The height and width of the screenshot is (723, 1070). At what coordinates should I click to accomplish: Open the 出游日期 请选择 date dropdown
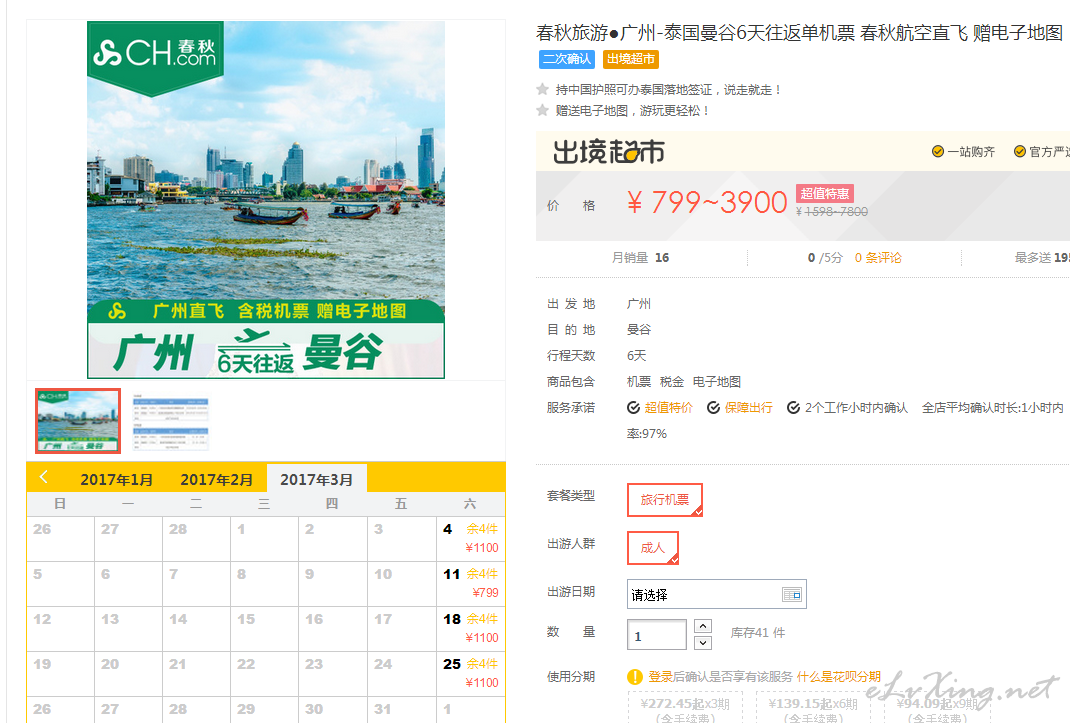pos(717,594)
